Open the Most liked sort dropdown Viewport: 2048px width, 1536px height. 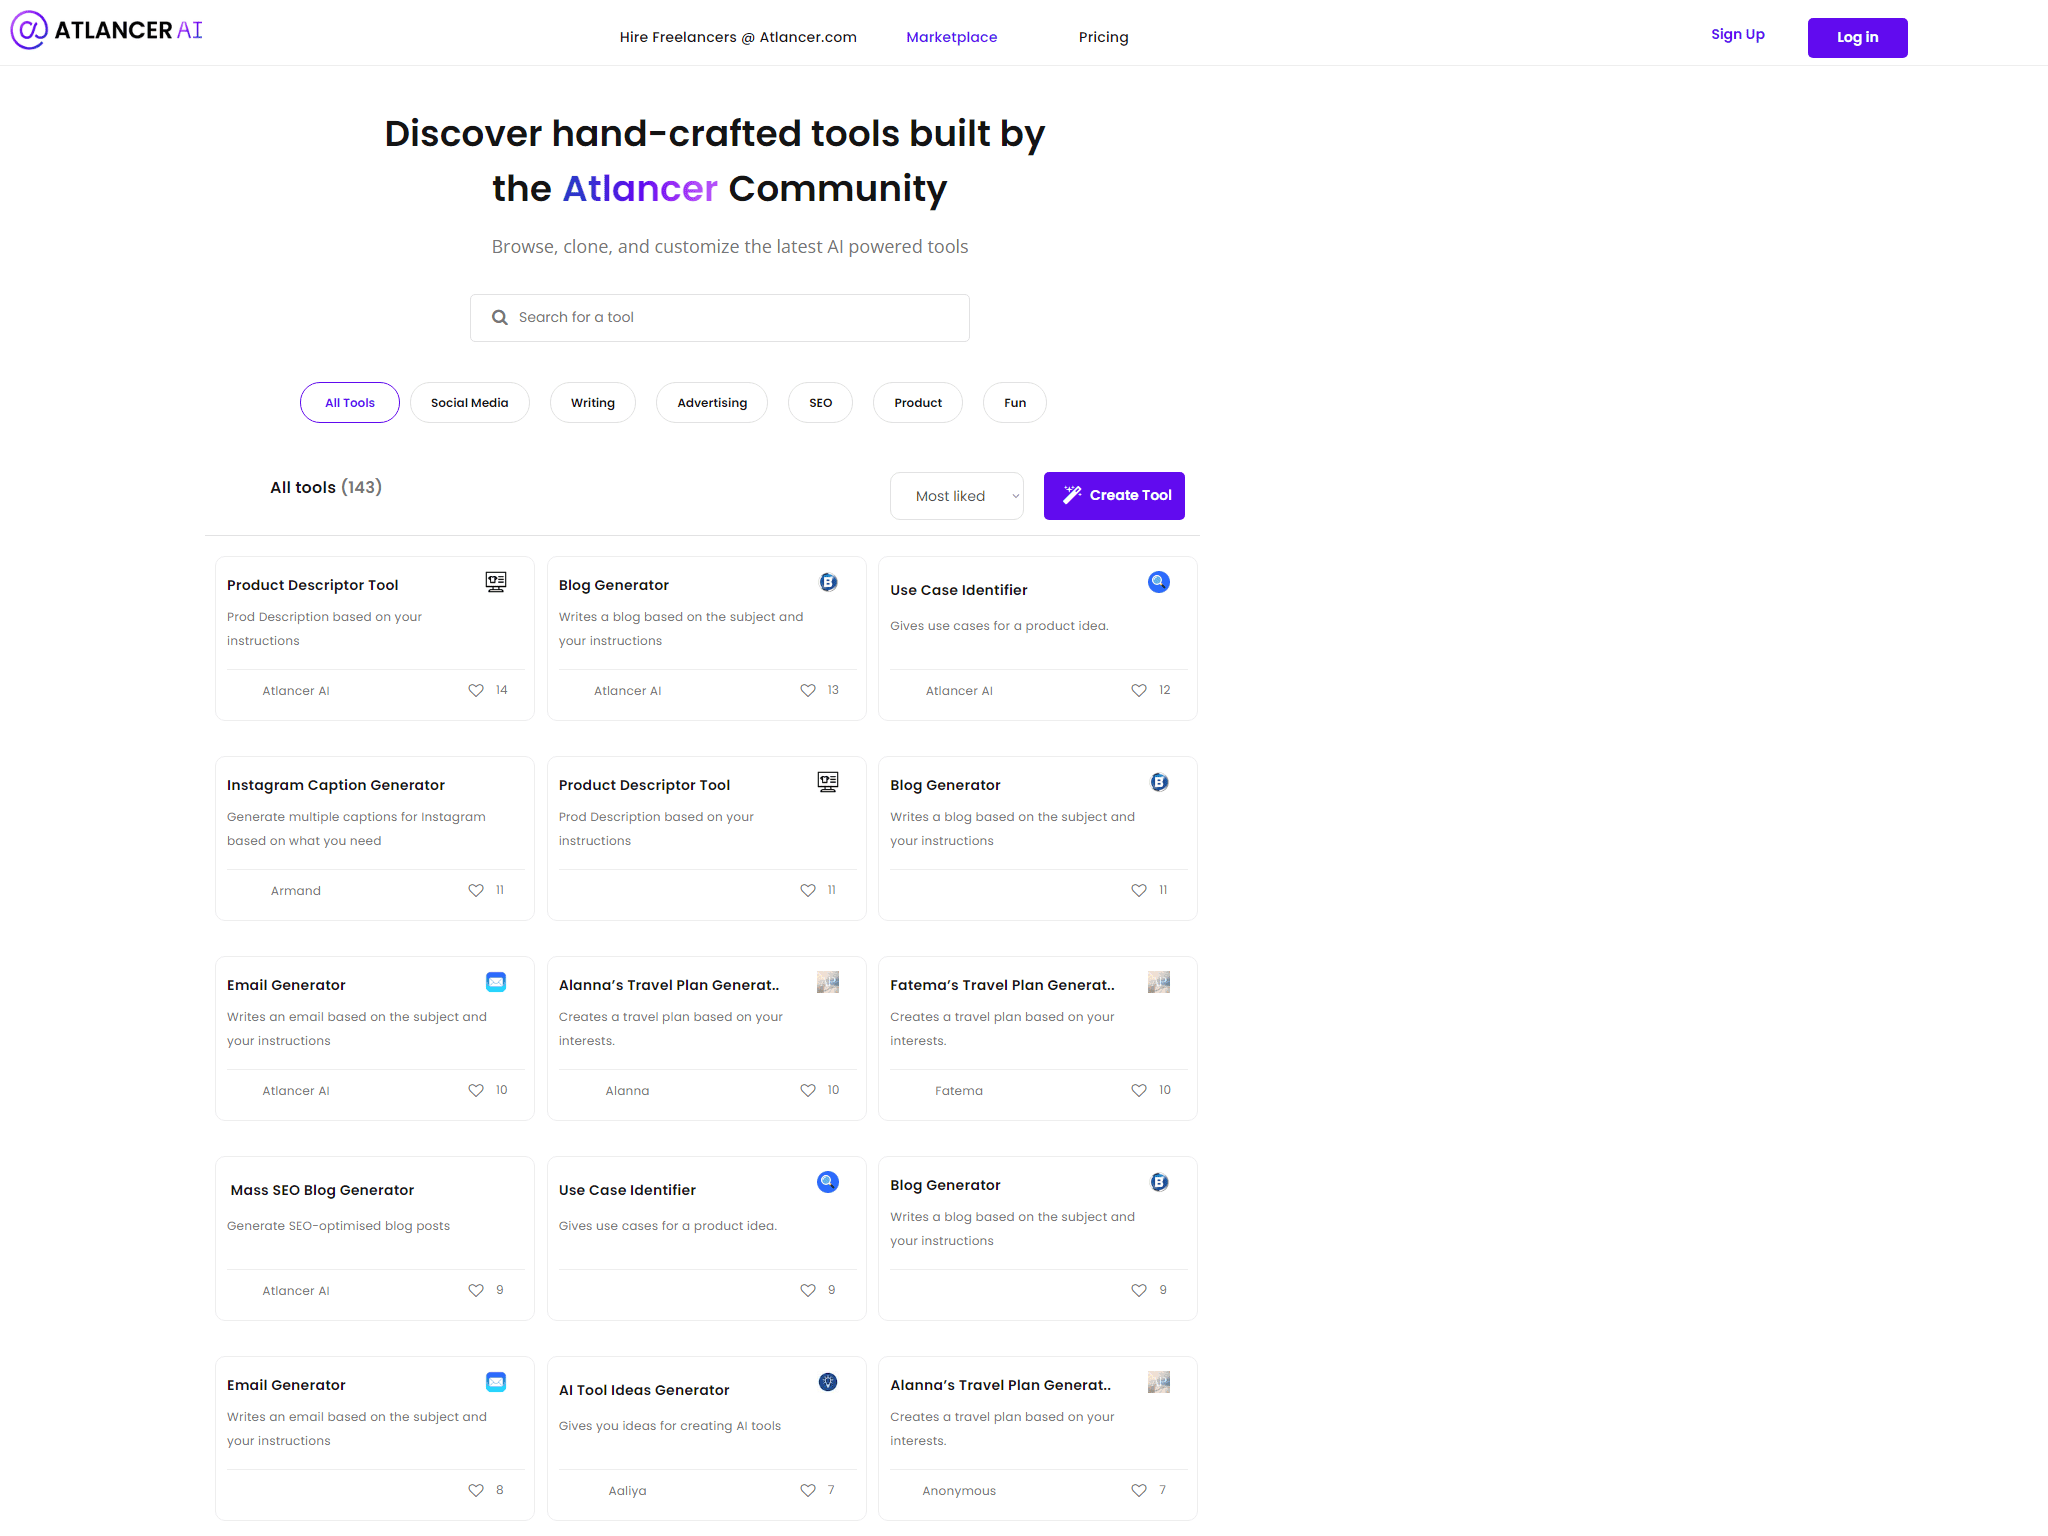click(957, 496)
